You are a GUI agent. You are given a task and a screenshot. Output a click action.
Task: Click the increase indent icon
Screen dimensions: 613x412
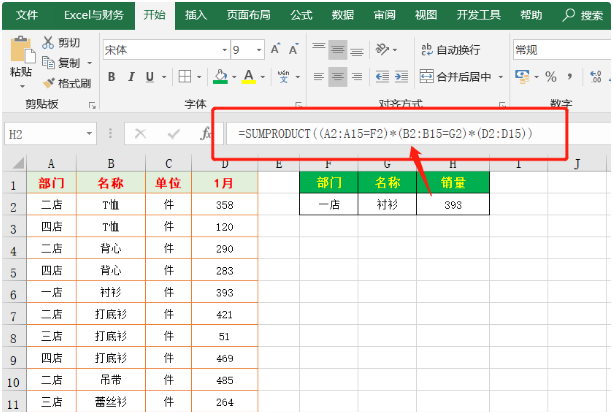tap(401, 77)
